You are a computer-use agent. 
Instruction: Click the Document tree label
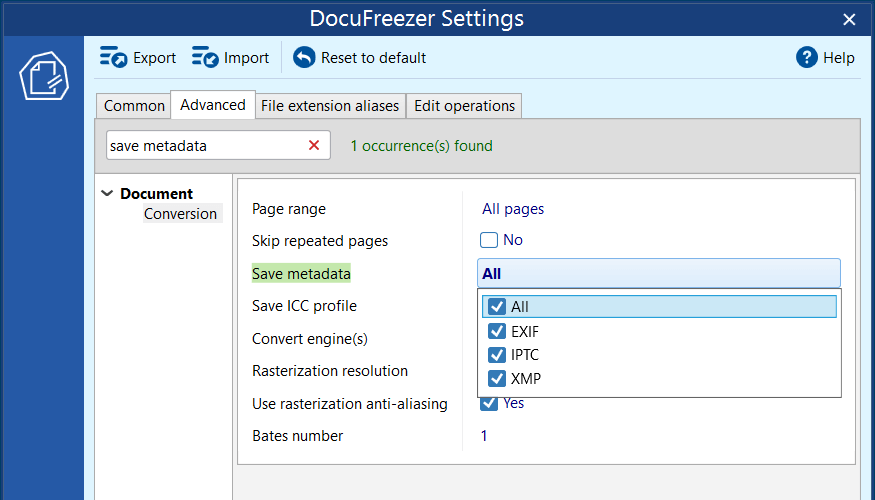[x=156, y=194]
